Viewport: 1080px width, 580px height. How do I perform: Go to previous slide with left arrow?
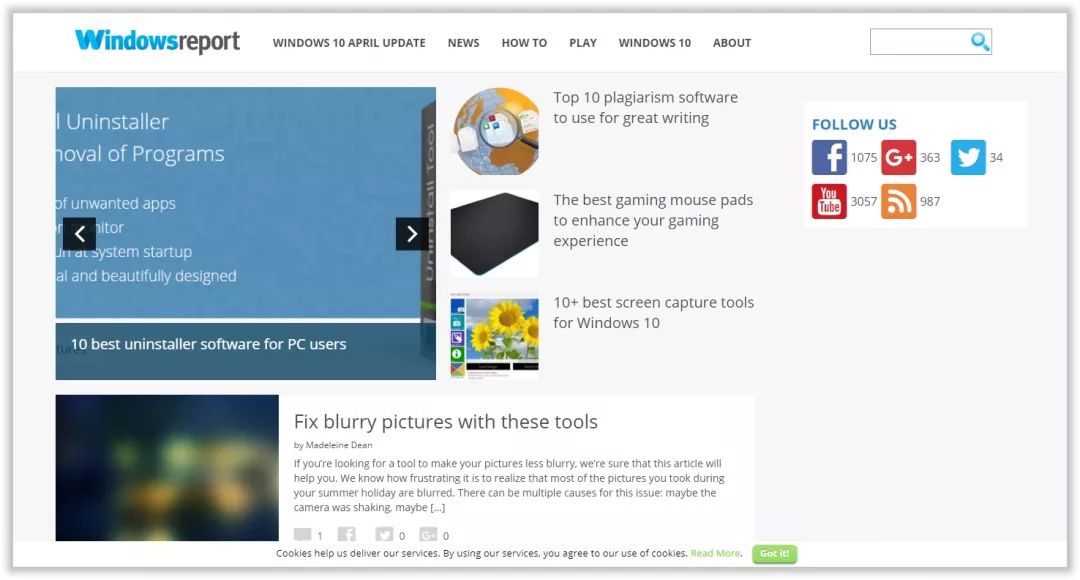pyautogui.click(x=80, y=234)
